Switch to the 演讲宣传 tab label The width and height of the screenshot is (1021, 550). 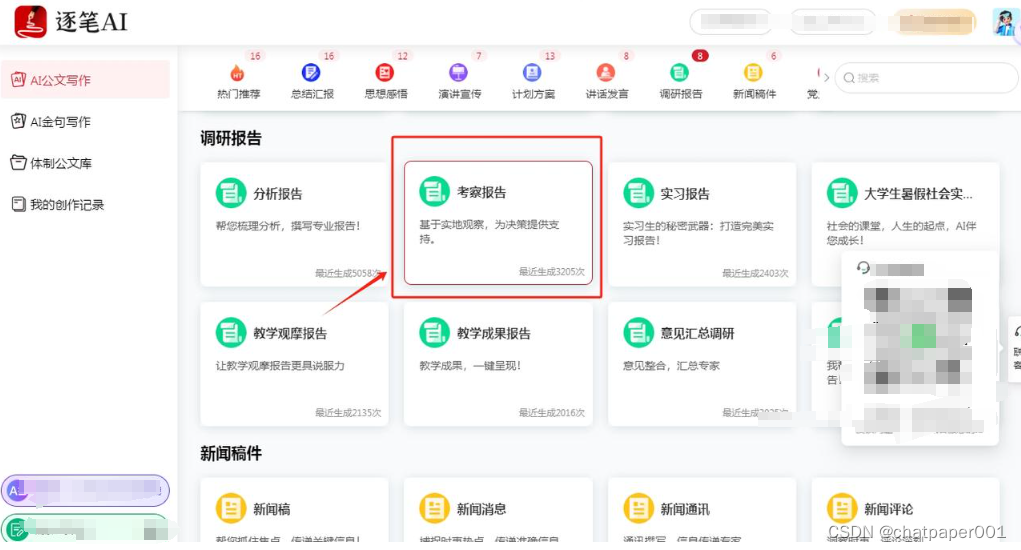[x=459, y=94]
